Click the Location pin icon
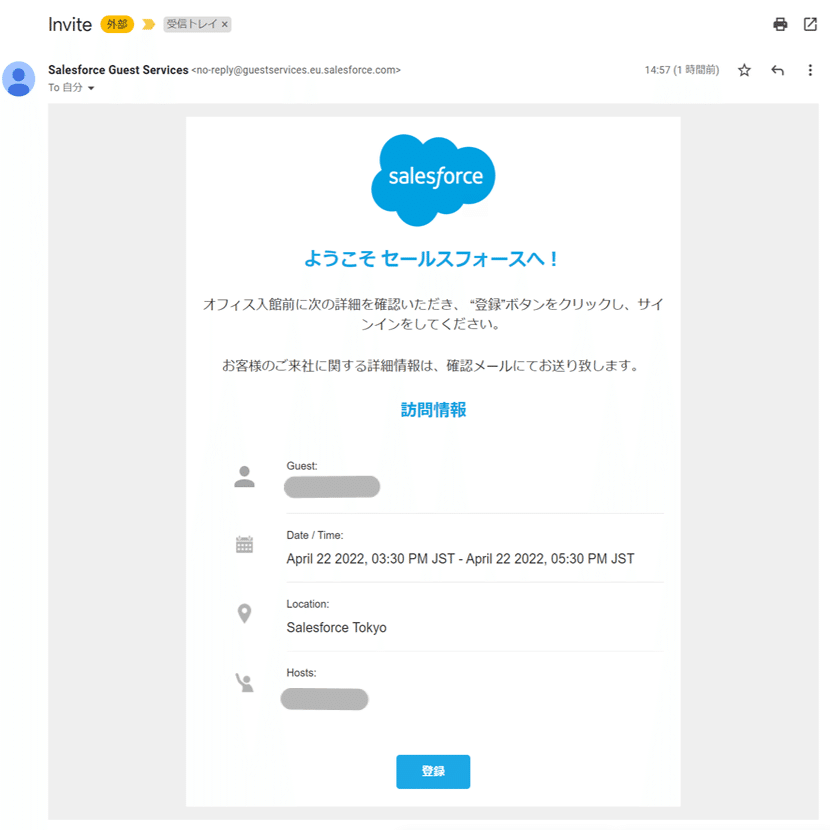 [x=244, y=614]
